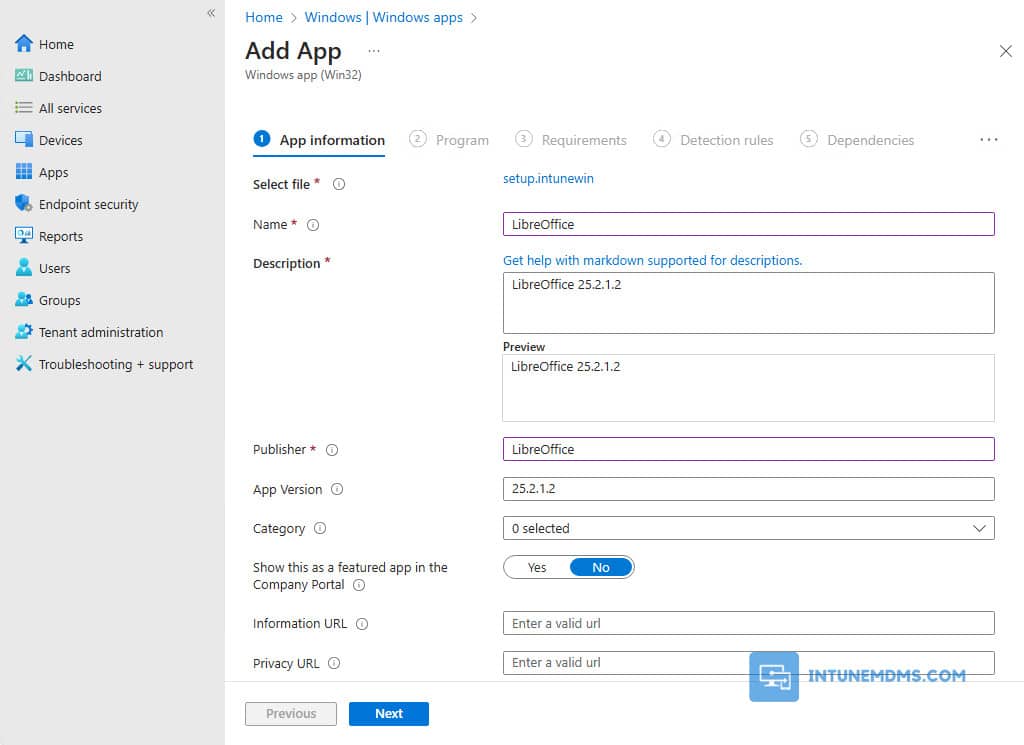
Task: Collapse the sidebar with double chevron
Action: [211, 13]
